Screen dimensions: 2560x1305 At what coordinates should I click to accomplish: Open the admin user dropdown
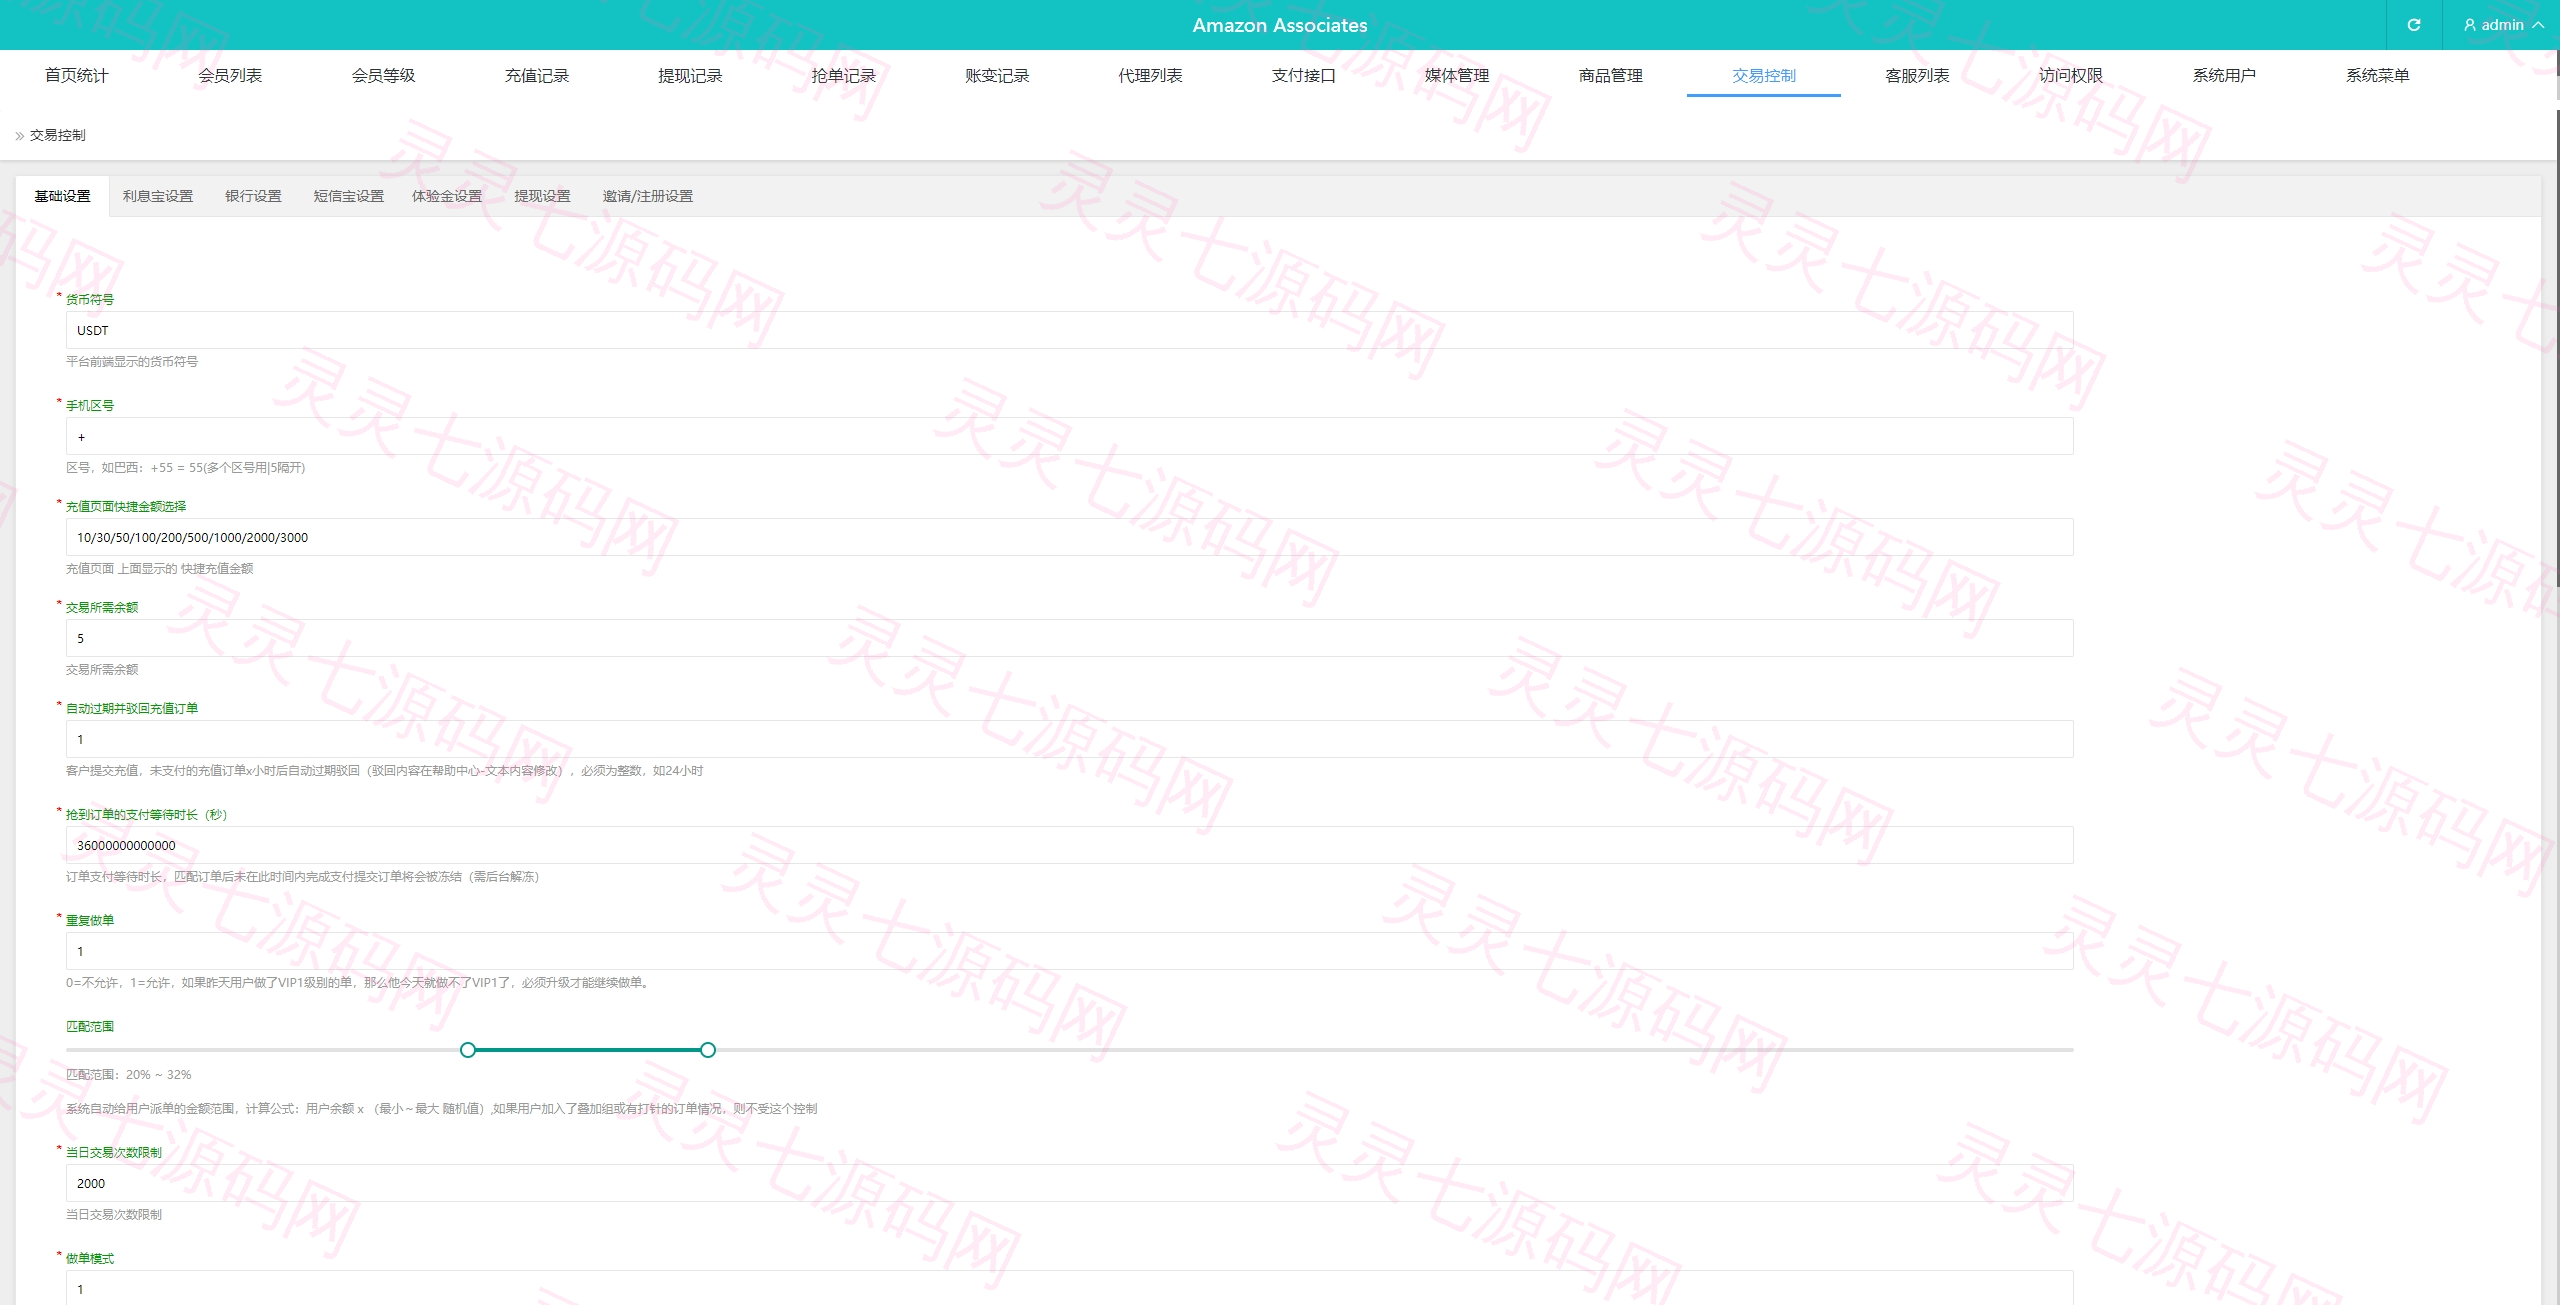[x=2501, y=25]
